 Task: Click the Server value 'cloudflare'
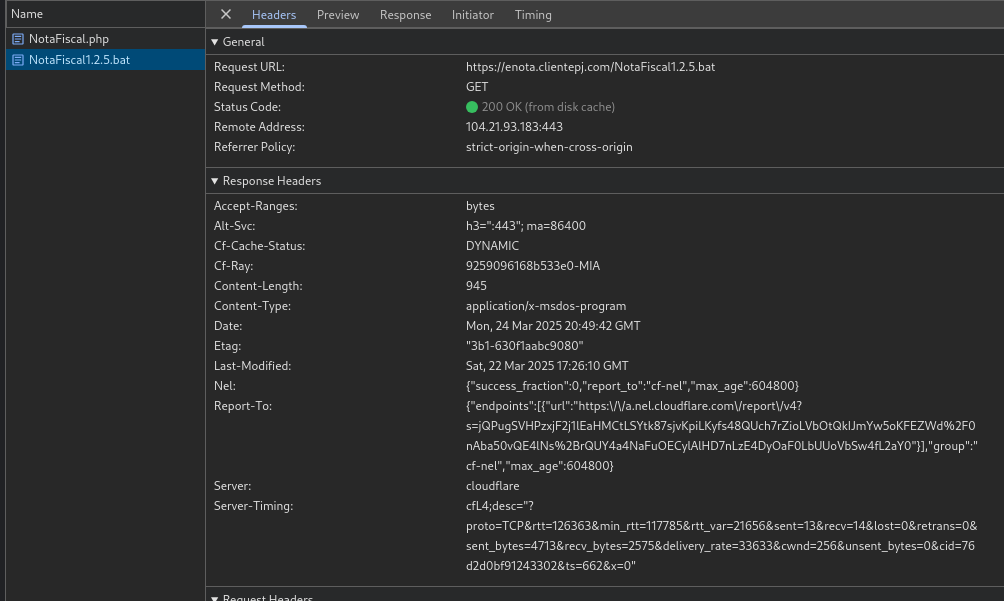(x=492, y=486)
